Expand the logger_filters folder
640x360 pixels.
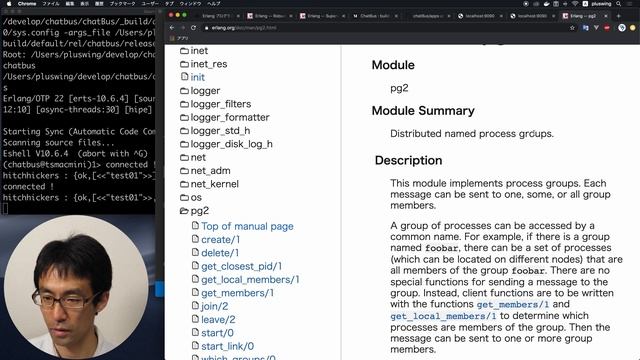coord(216,104)
